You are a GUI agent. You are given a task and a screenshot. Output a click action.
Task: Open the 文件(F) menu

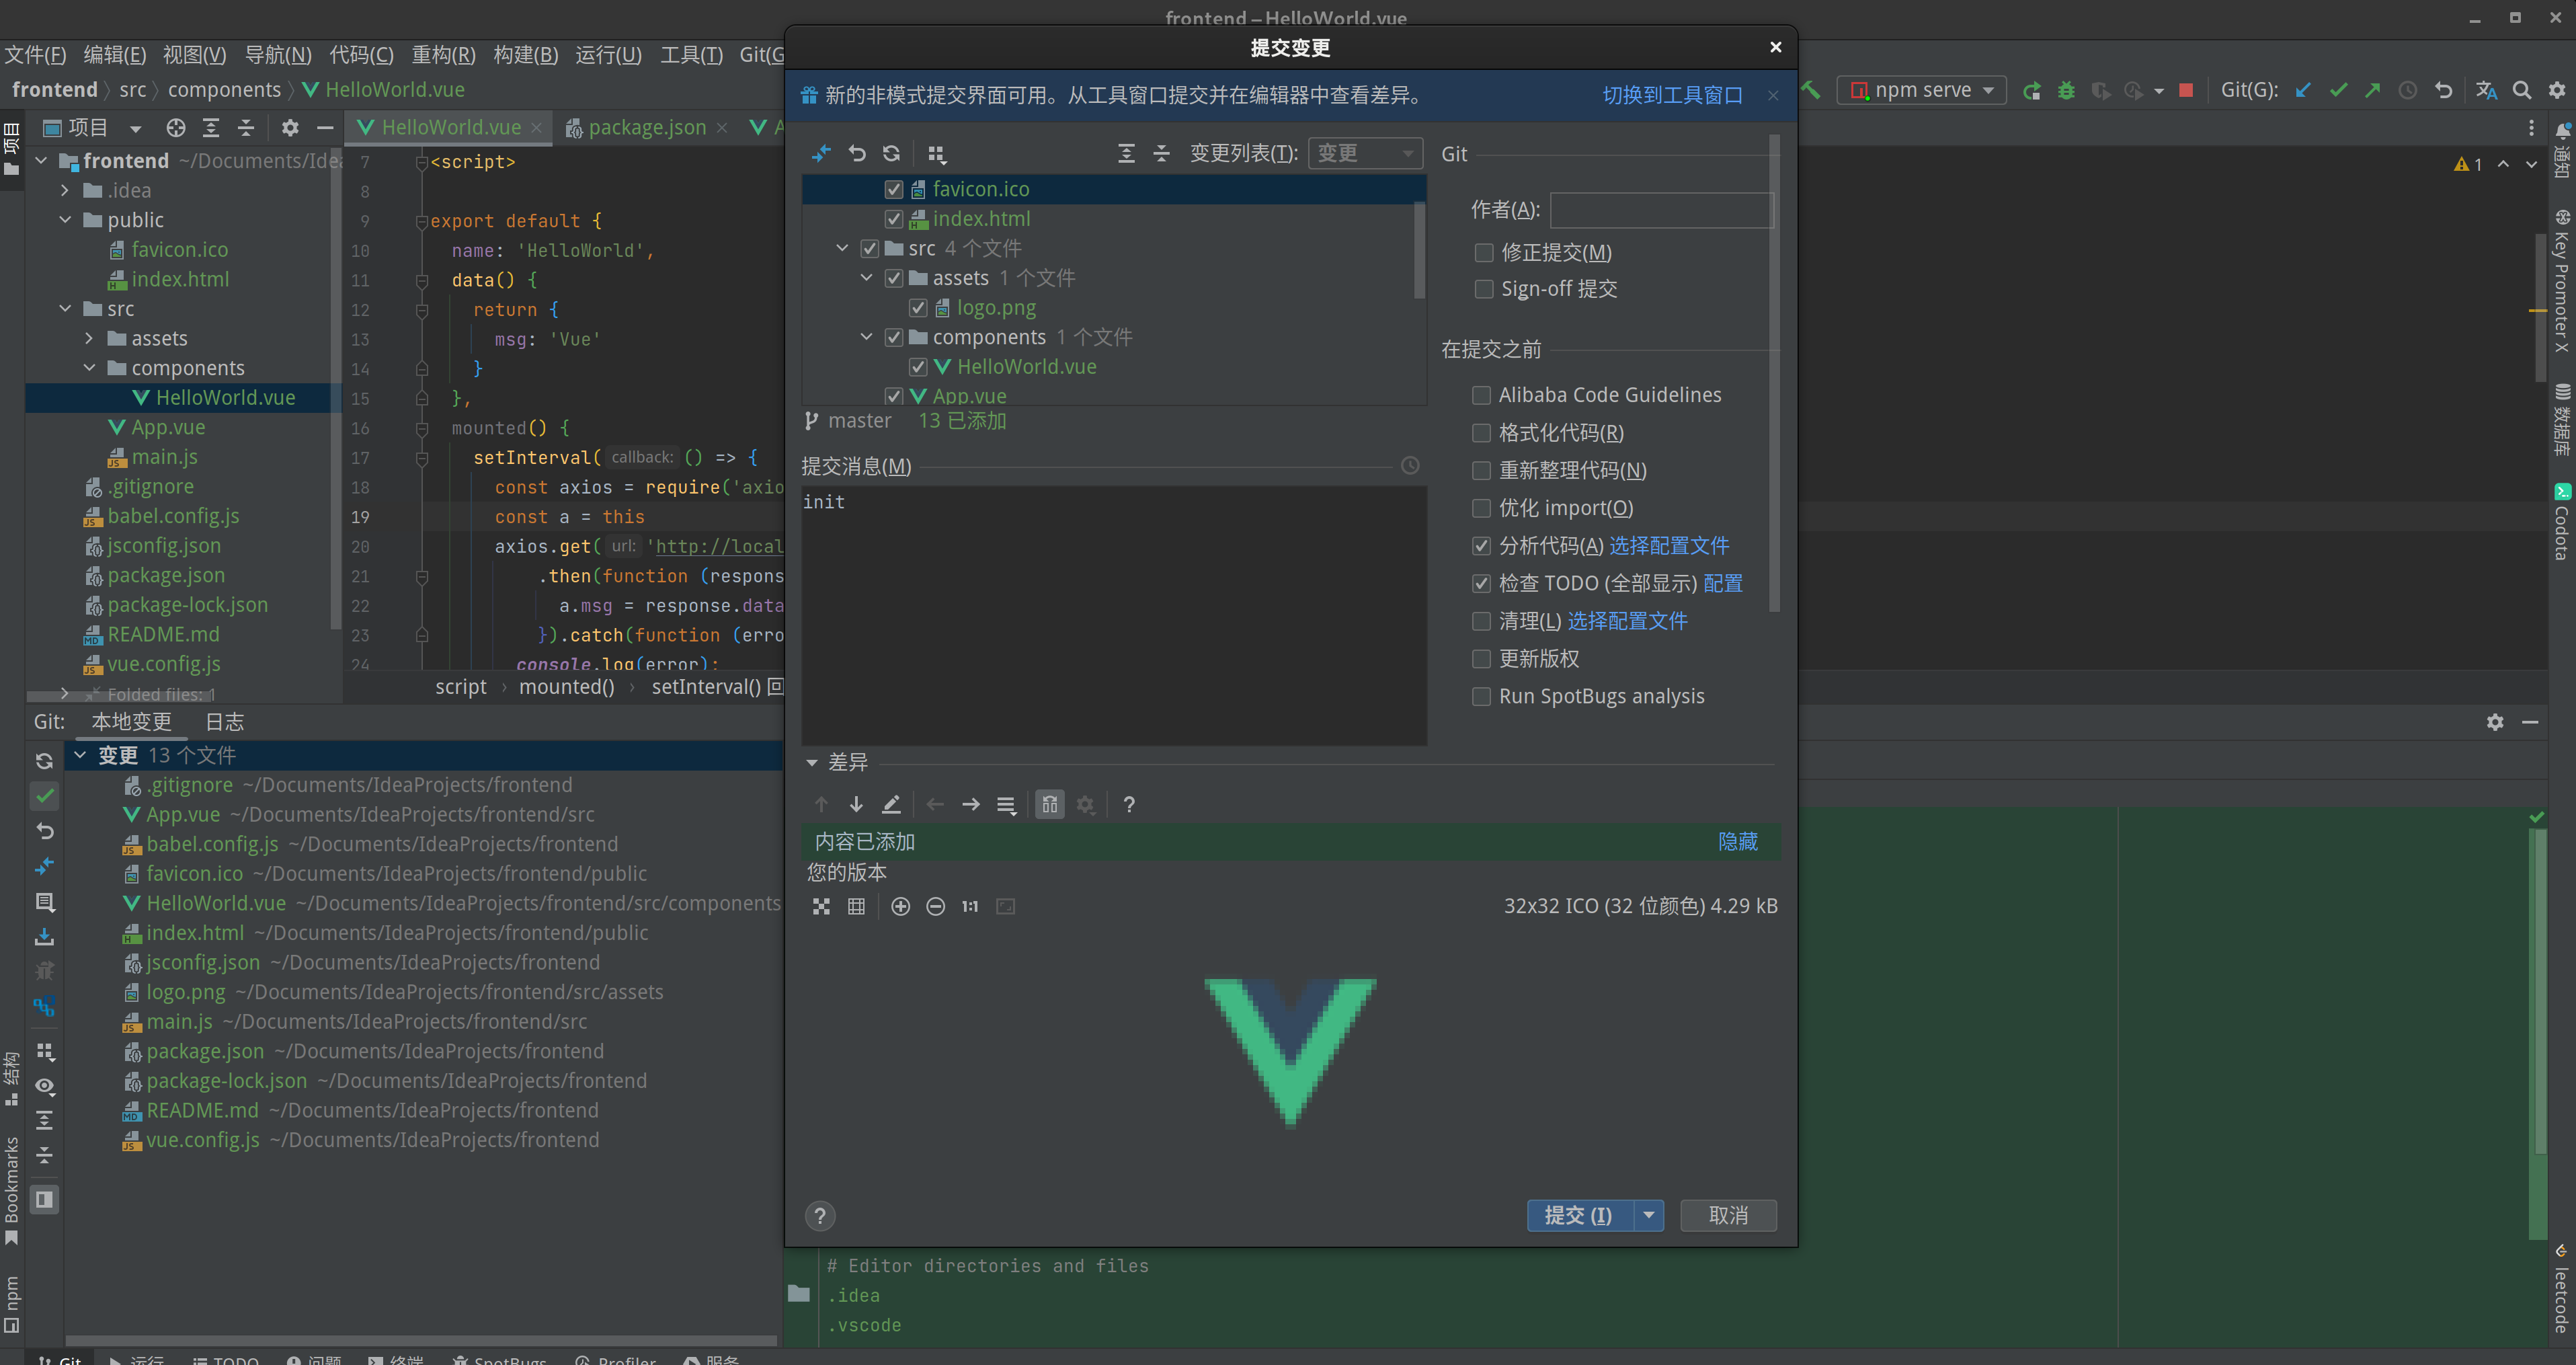pos(35,55)
